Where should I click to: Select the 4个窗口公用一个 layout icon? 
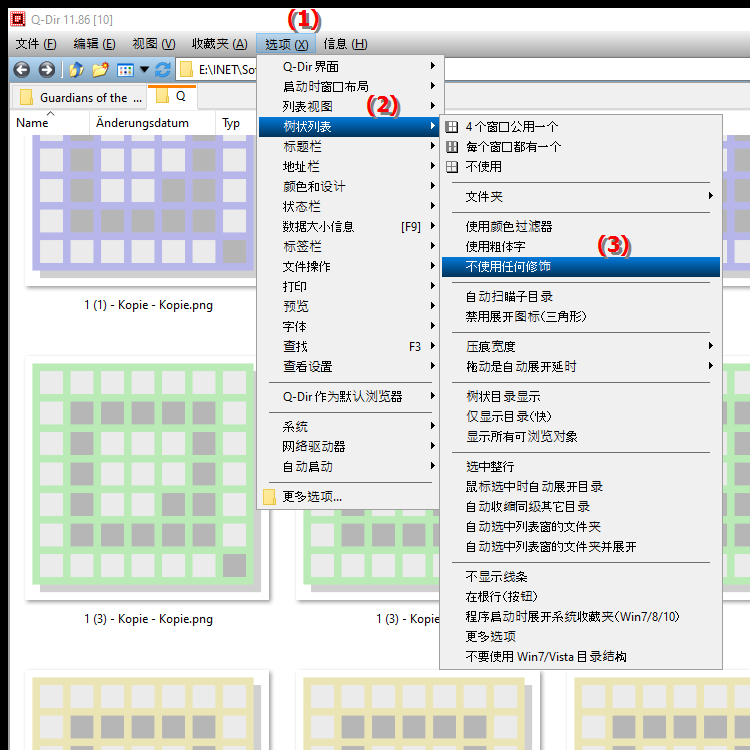tap(452, 127)
